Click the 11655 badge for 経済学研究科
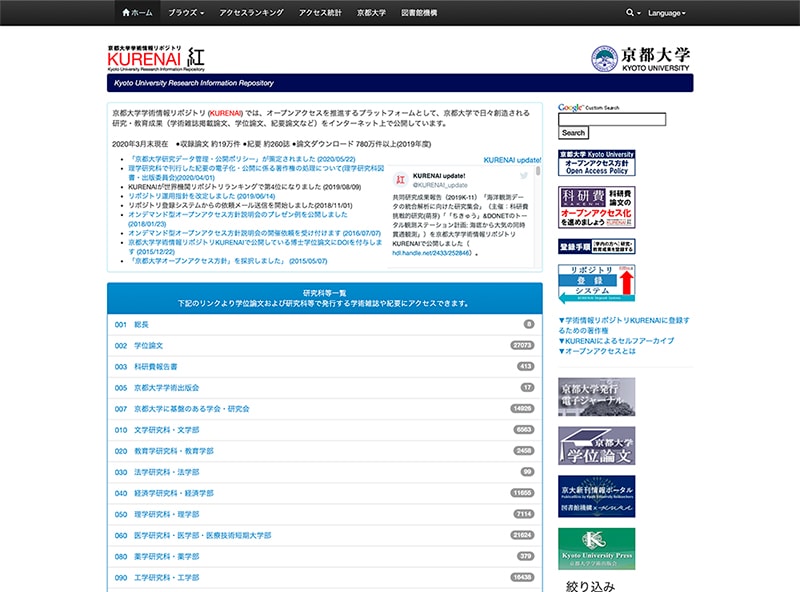This screenshot has width=800, height=592. point(522,493)
